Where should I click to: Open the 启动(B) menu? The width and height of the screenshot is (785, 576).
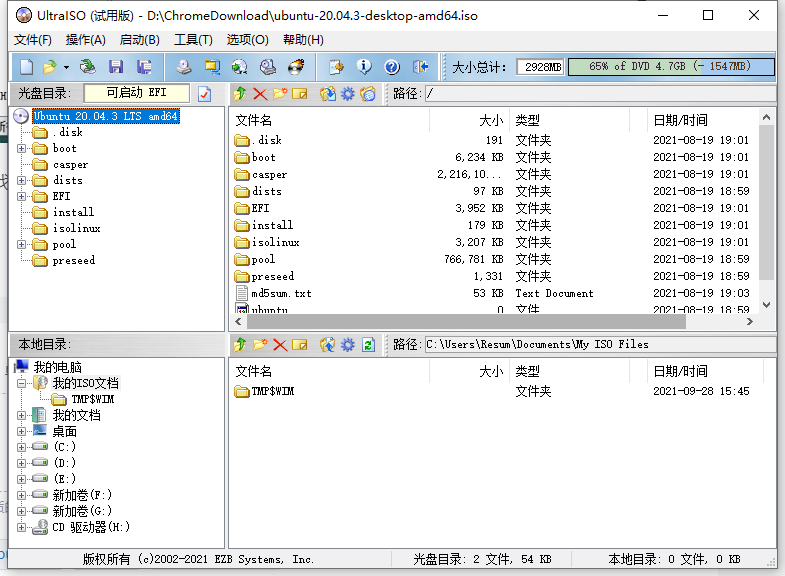(140, 40)
